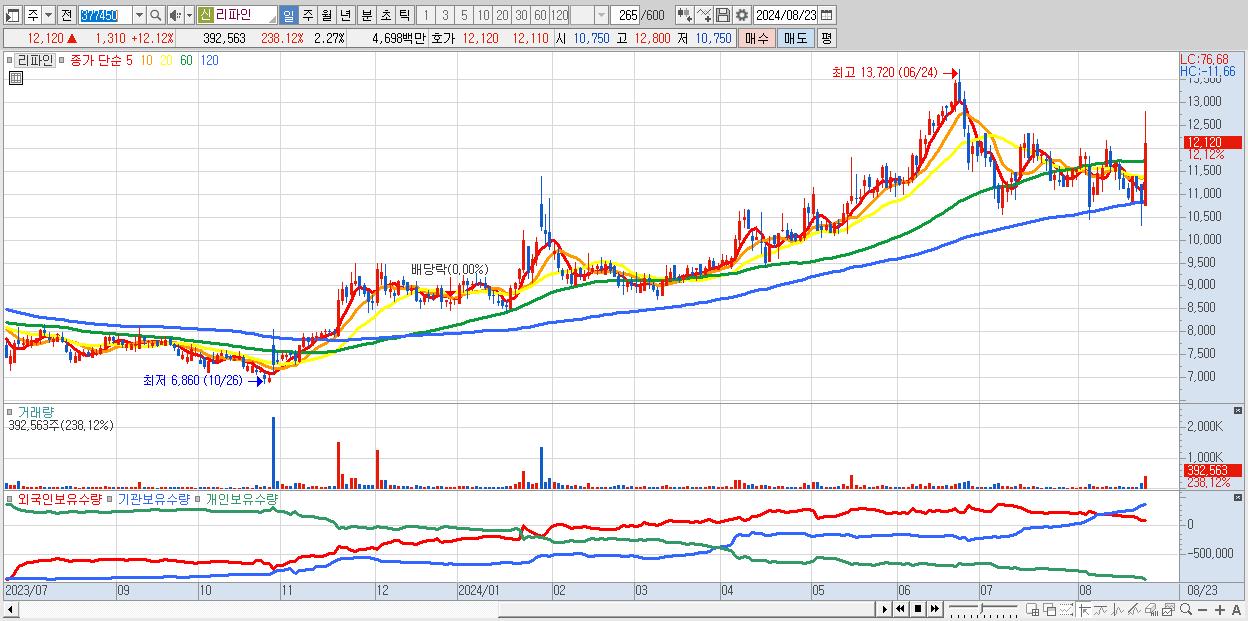Click the line chart style icon beside save
This screenshot has width=1248, height=621.
click(704, 15)
